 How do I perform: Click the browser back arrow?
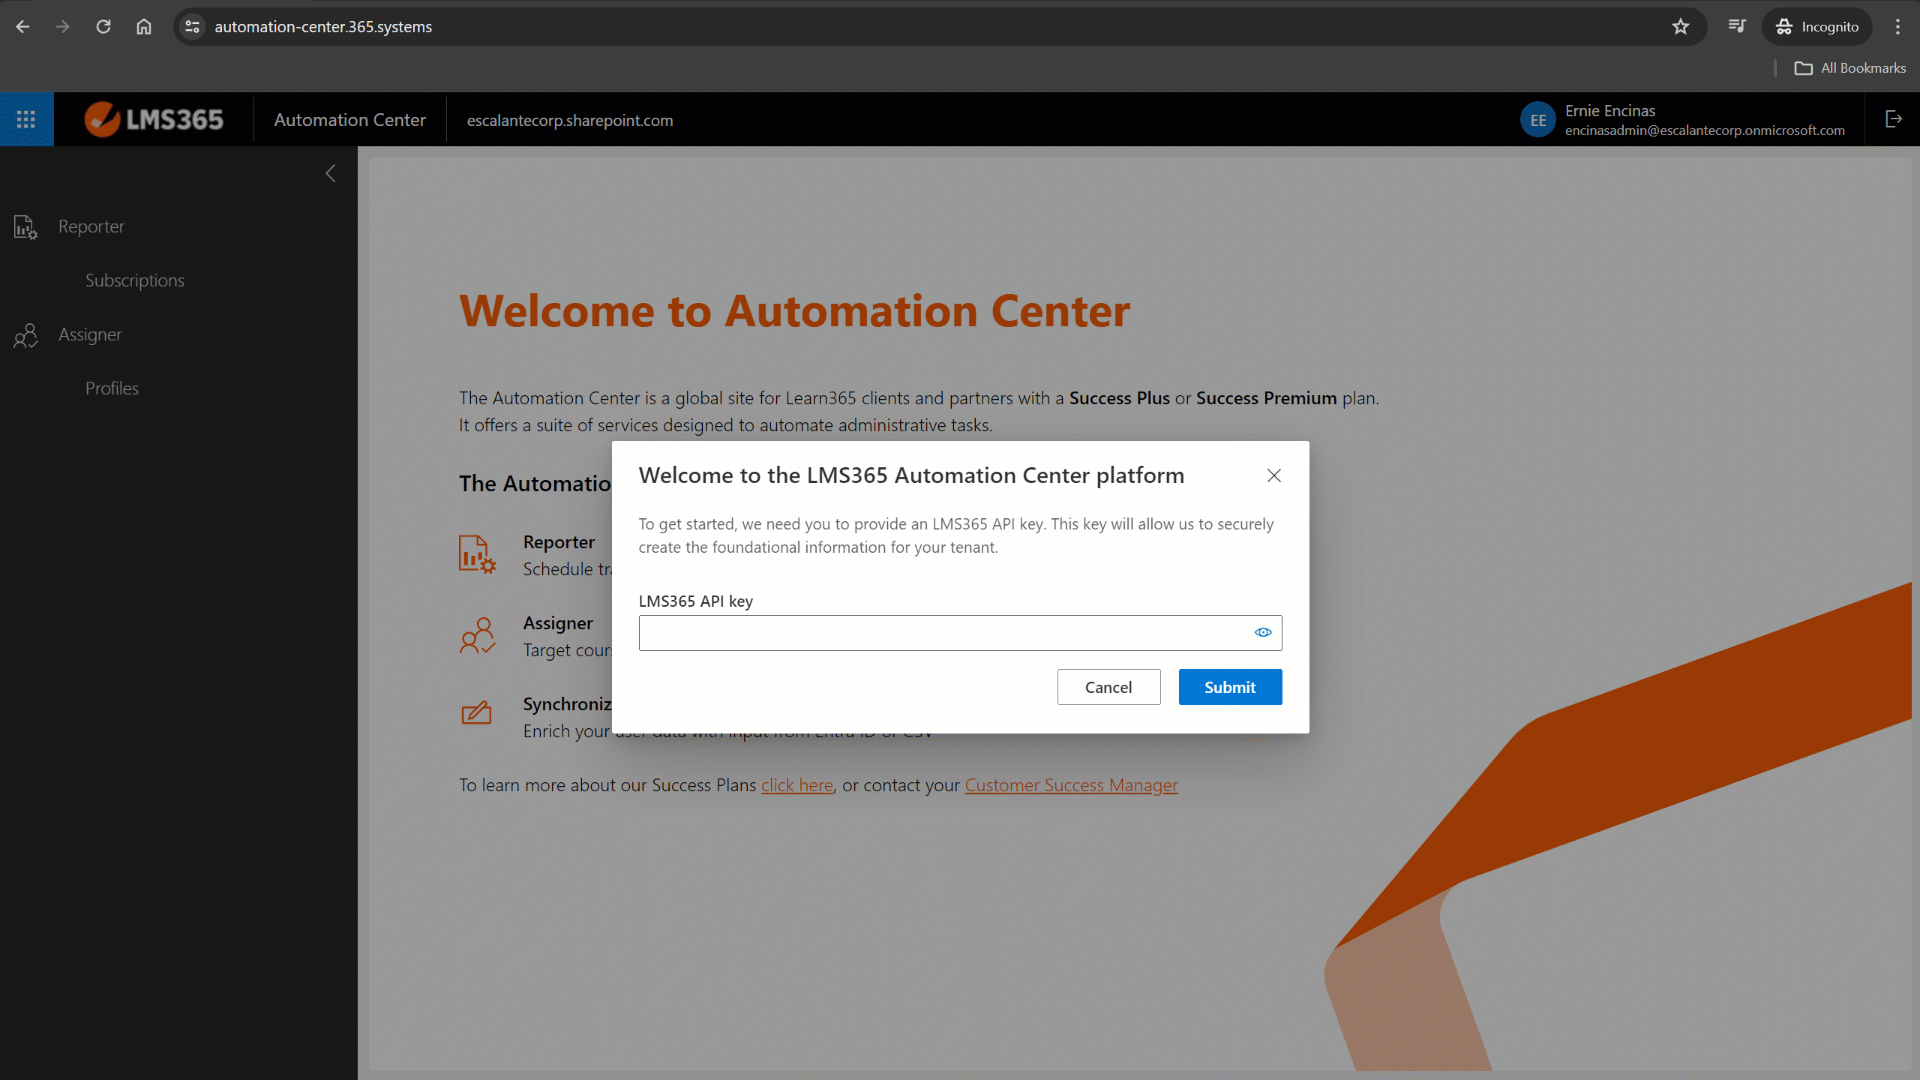coord(22,26)
